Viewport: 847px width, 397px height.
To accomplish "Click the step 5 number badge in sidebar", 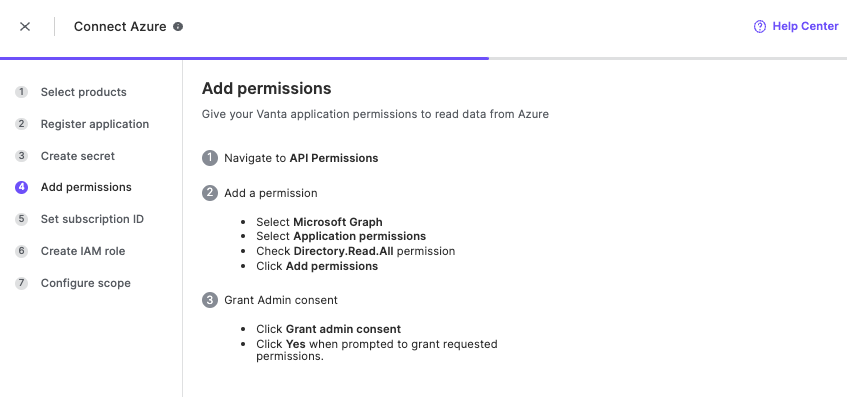I will coord(21,219).
